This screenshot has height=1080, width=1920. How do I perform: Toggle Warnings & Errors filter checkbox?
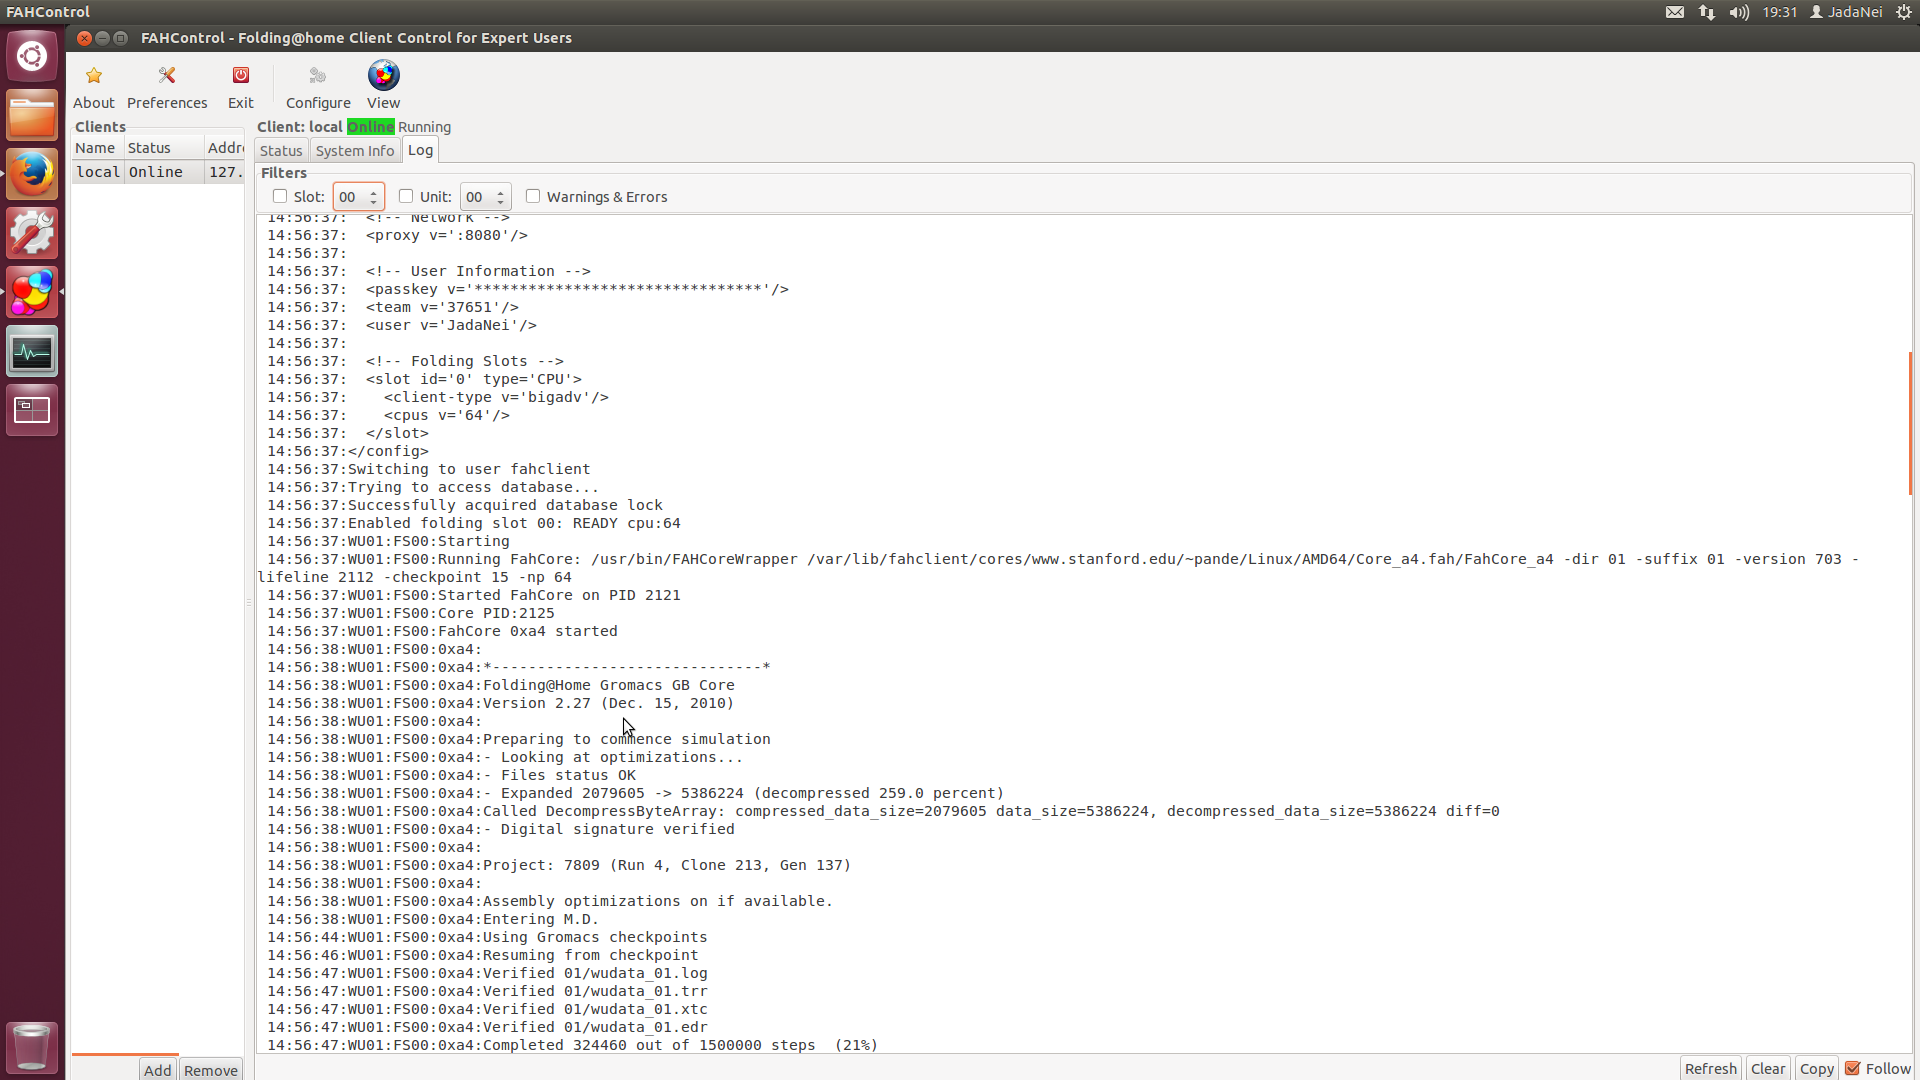[533, 196]
